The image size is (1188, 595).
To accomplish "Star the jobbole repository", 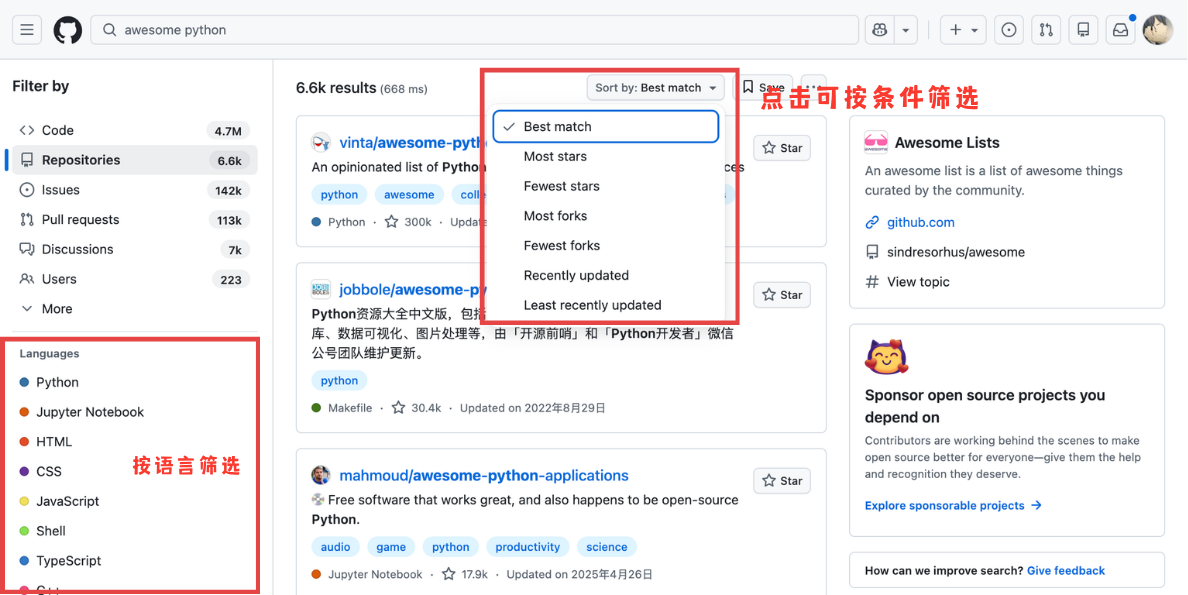I will [782, 295].
